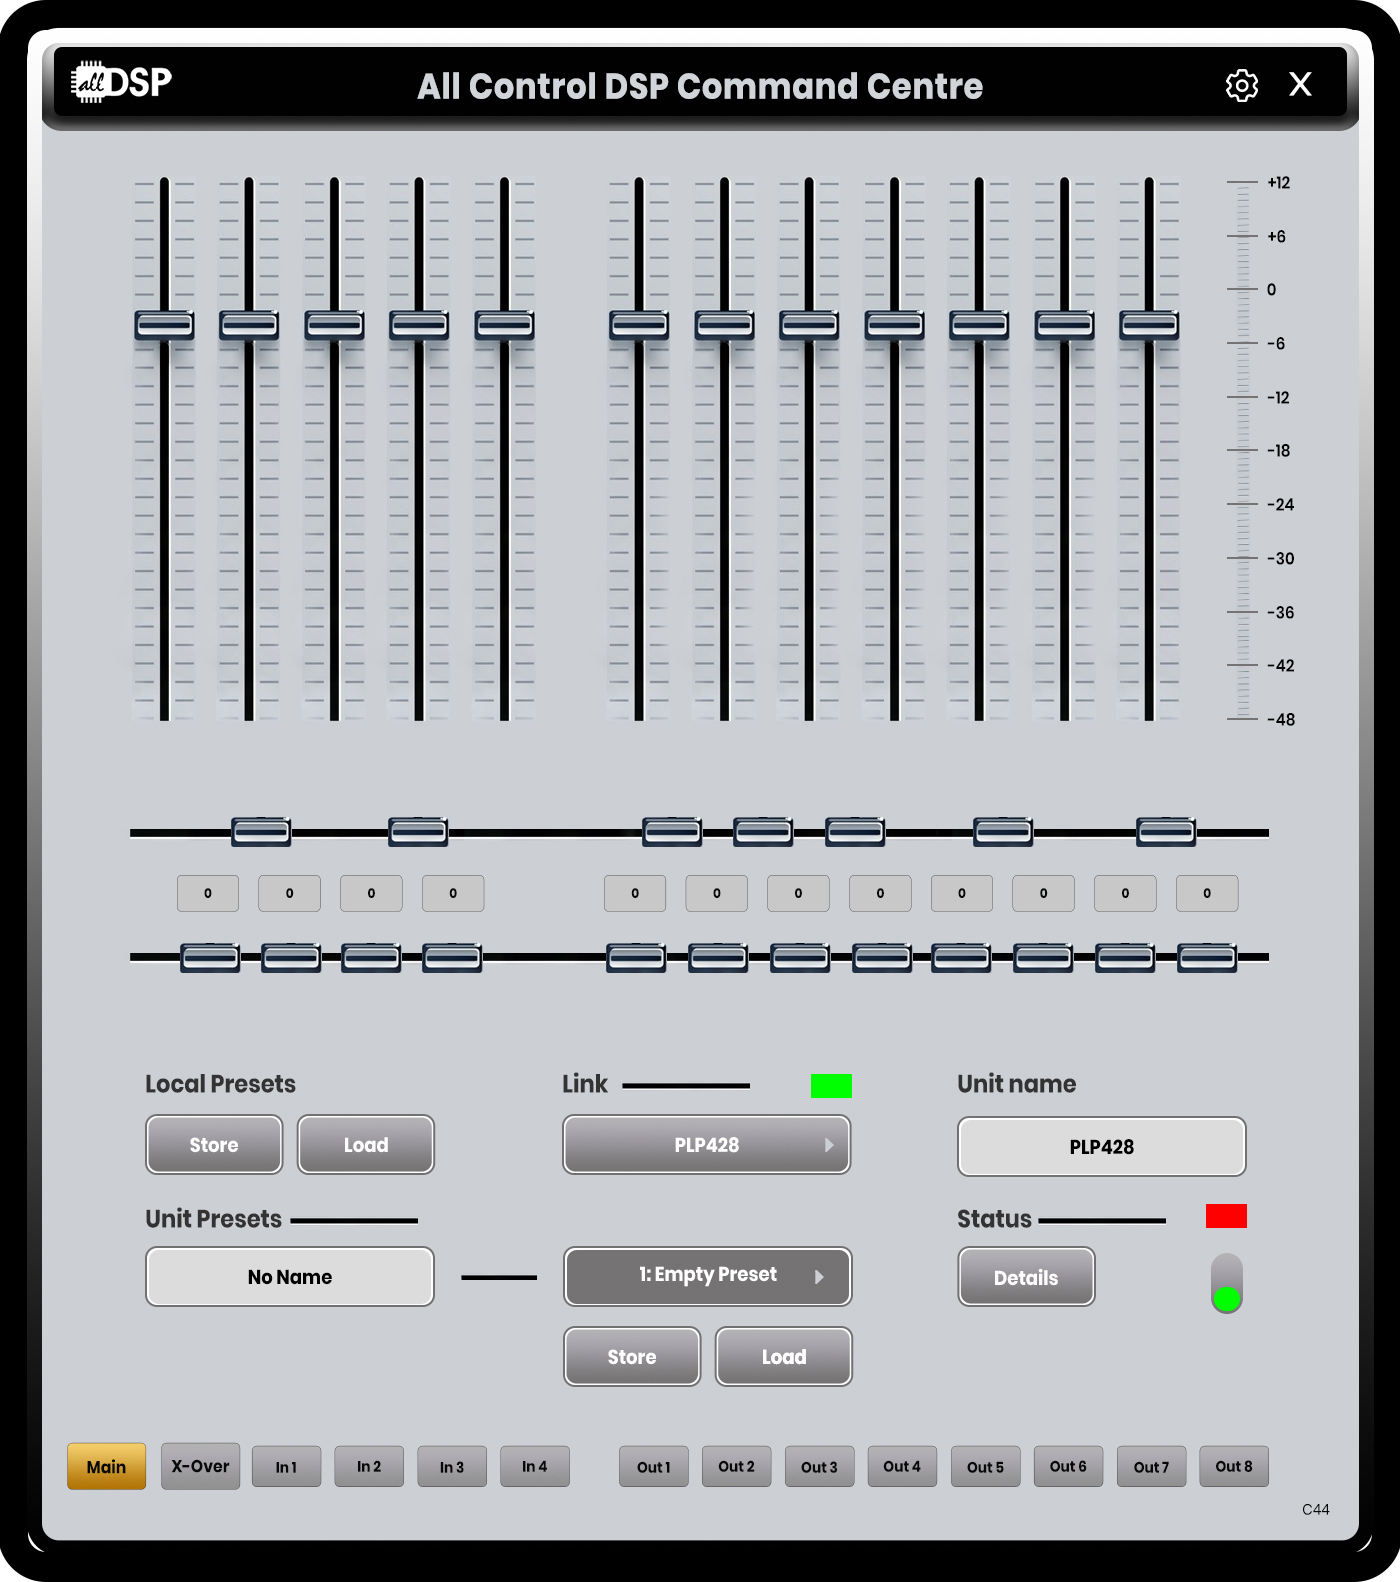Close the DSP Command Centre window
The height and width of the screenshot is (1582, 1400).
pos(1300,84)
